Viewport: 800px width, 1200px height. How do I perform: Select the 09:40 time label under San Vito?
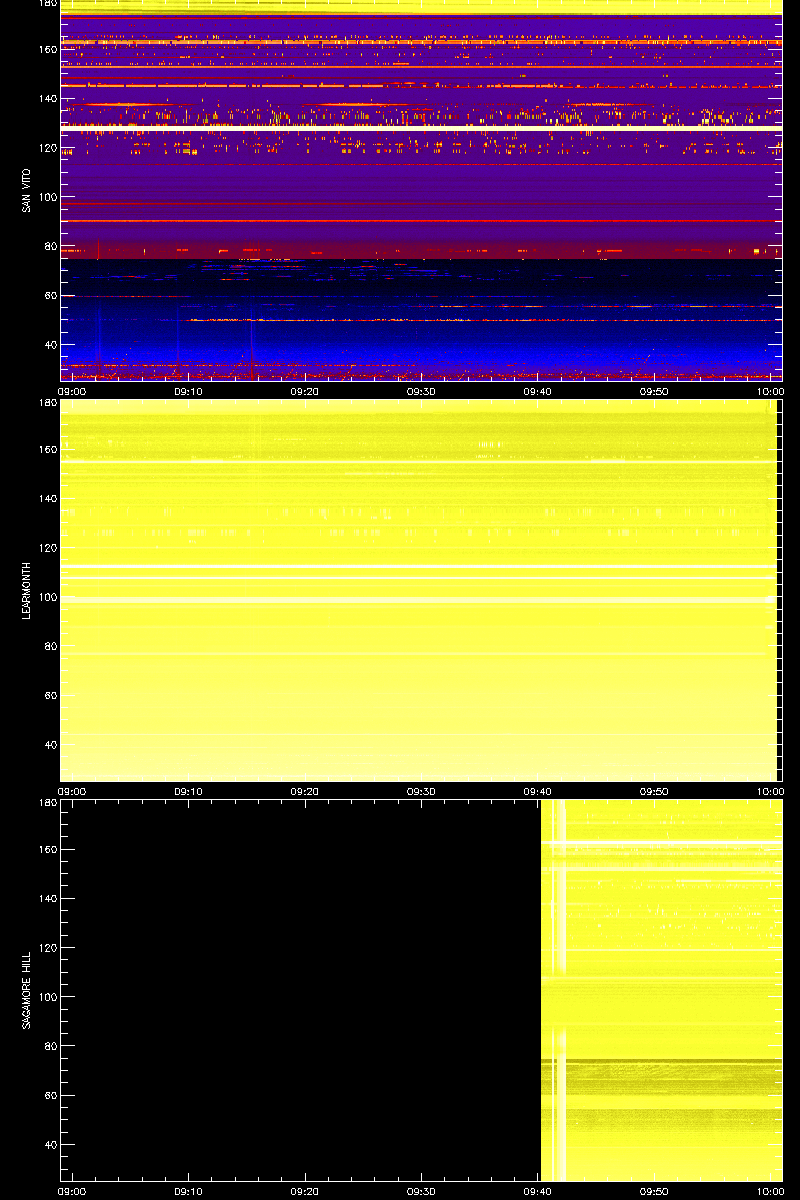[x=538, y=392]
